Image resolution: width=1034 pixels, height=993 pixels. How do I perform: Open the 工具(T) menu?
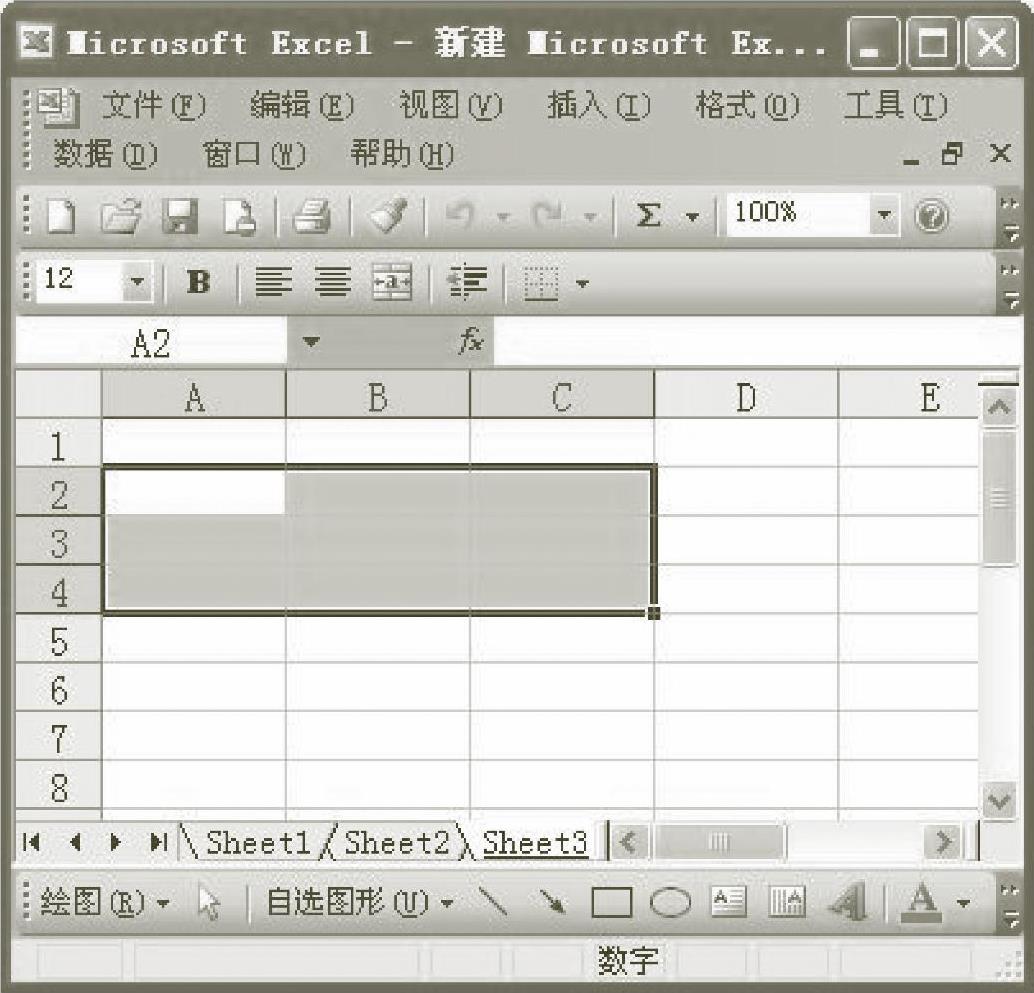pyautogui.click(x=896, y=105)
